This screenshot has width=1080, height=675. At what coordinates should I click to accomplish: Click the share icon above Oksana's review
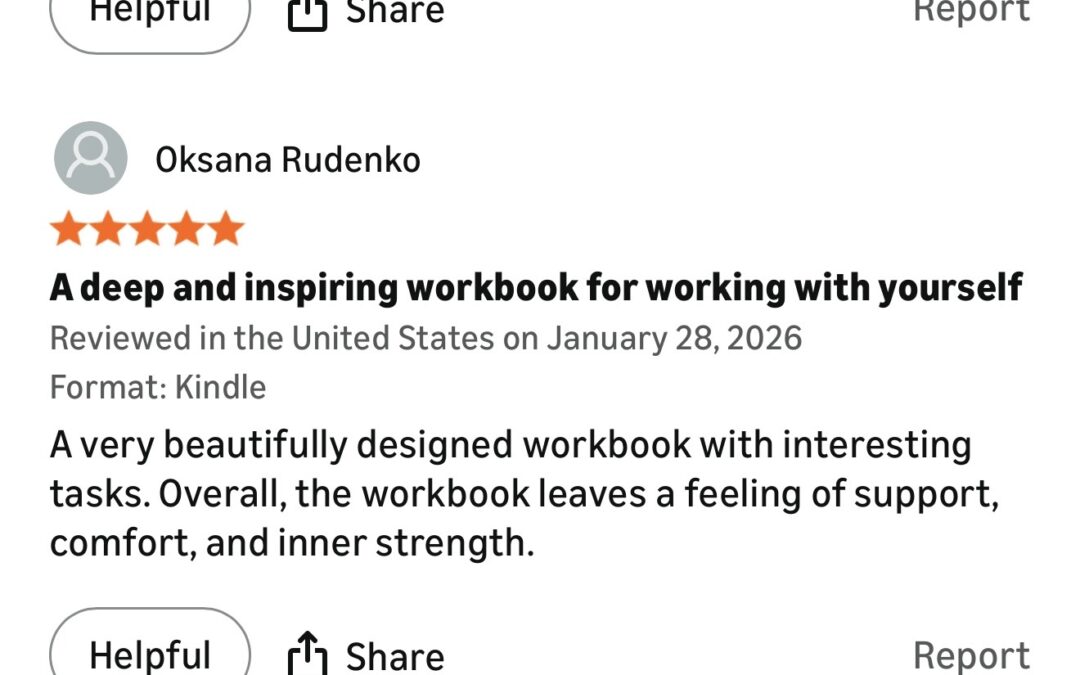[x=308, y=12]
